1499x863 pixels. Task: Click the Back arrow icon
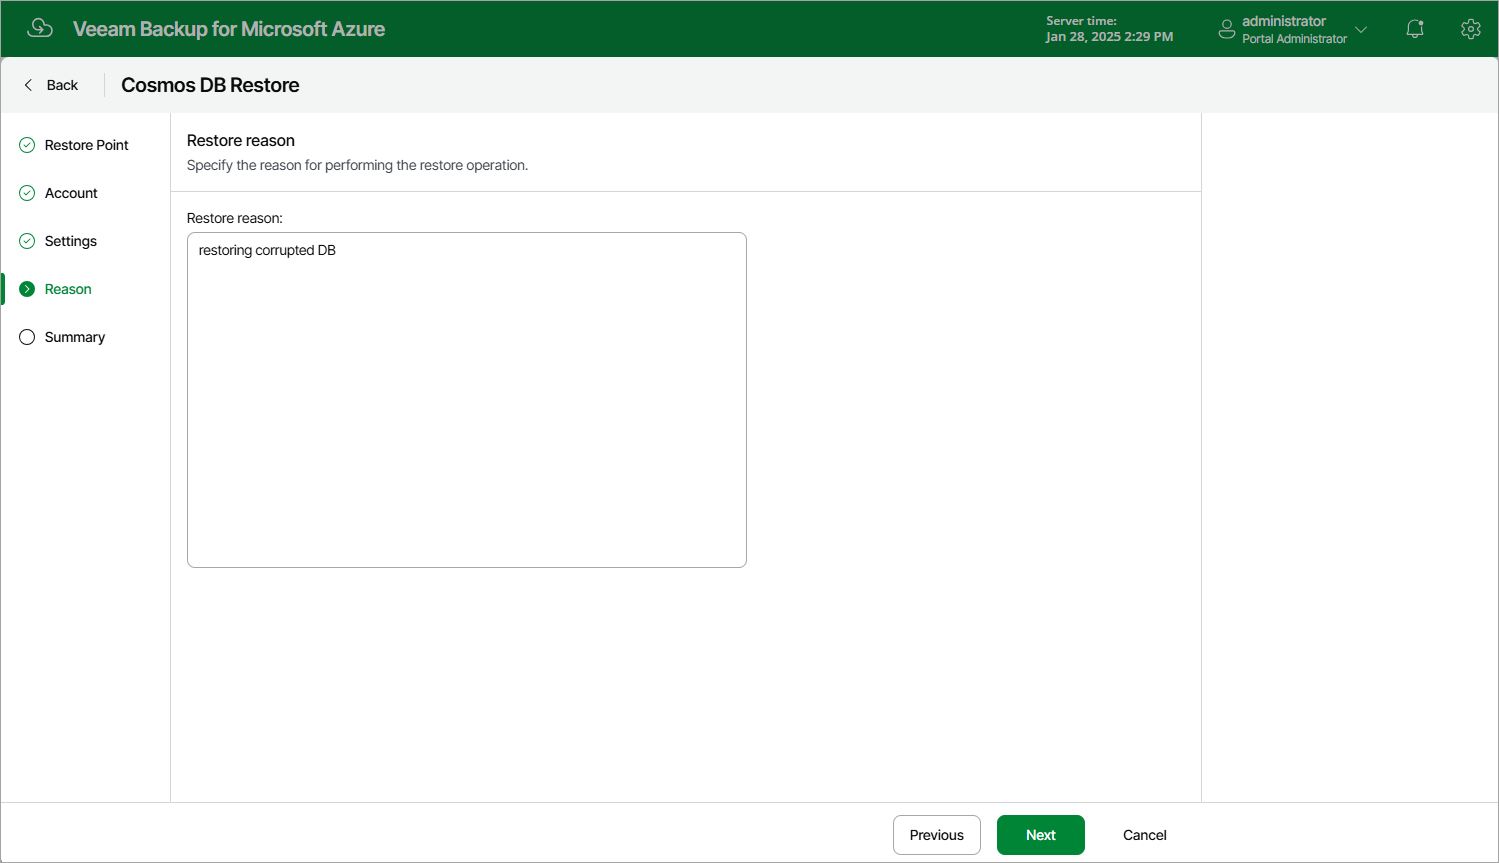point(28,85)
